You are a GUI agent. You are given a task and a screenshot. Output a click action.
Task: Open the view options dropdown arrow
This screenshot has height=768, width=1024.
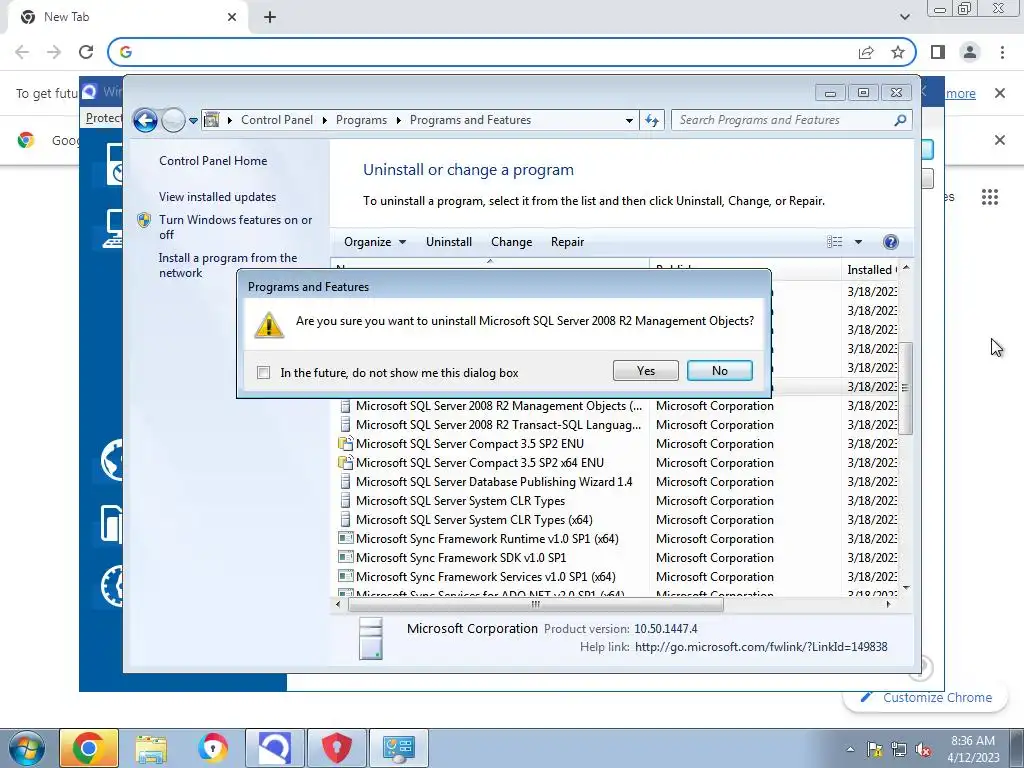pos(858,242)
